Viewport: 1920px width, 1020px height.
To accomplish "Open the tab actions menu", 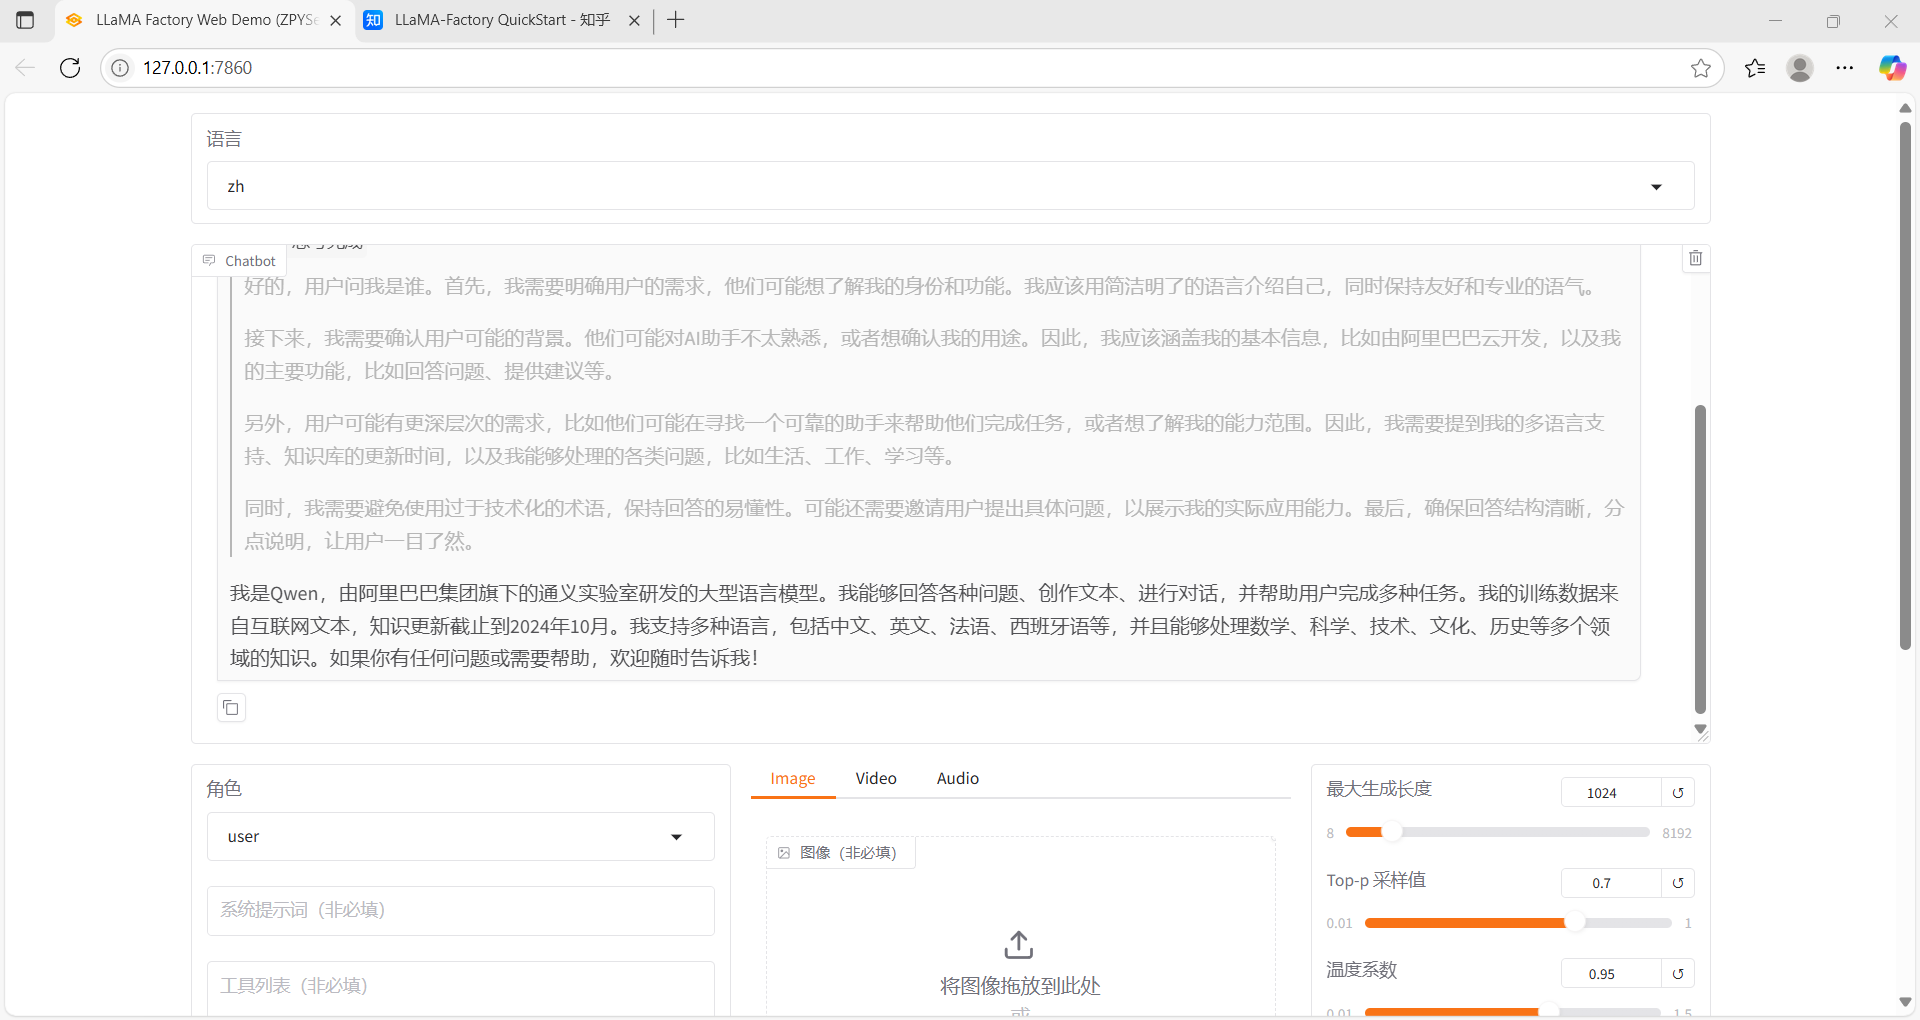I will click(x=25, y=20).
